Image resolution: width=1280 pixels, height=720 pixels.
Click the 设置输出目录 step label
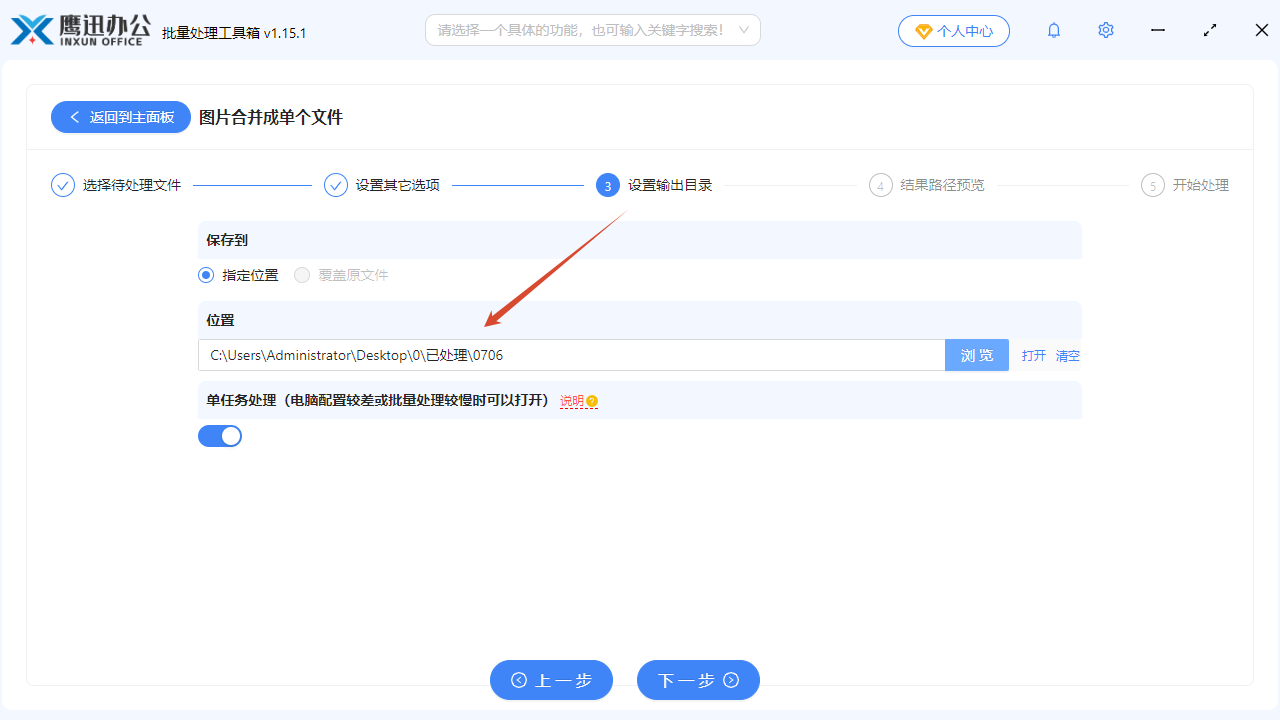click(670, 185)
